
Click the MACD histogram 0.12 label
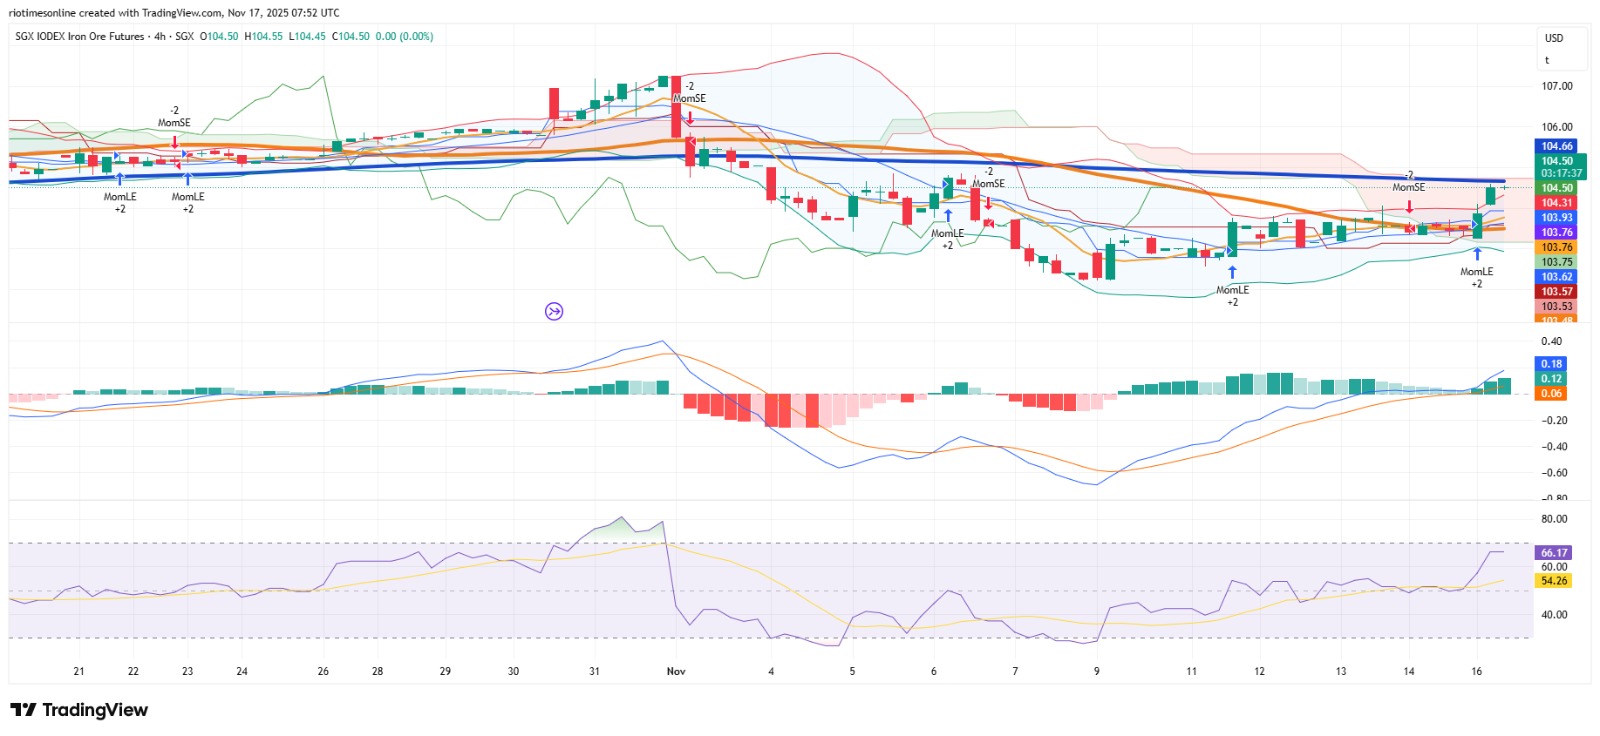[1551, 379]
